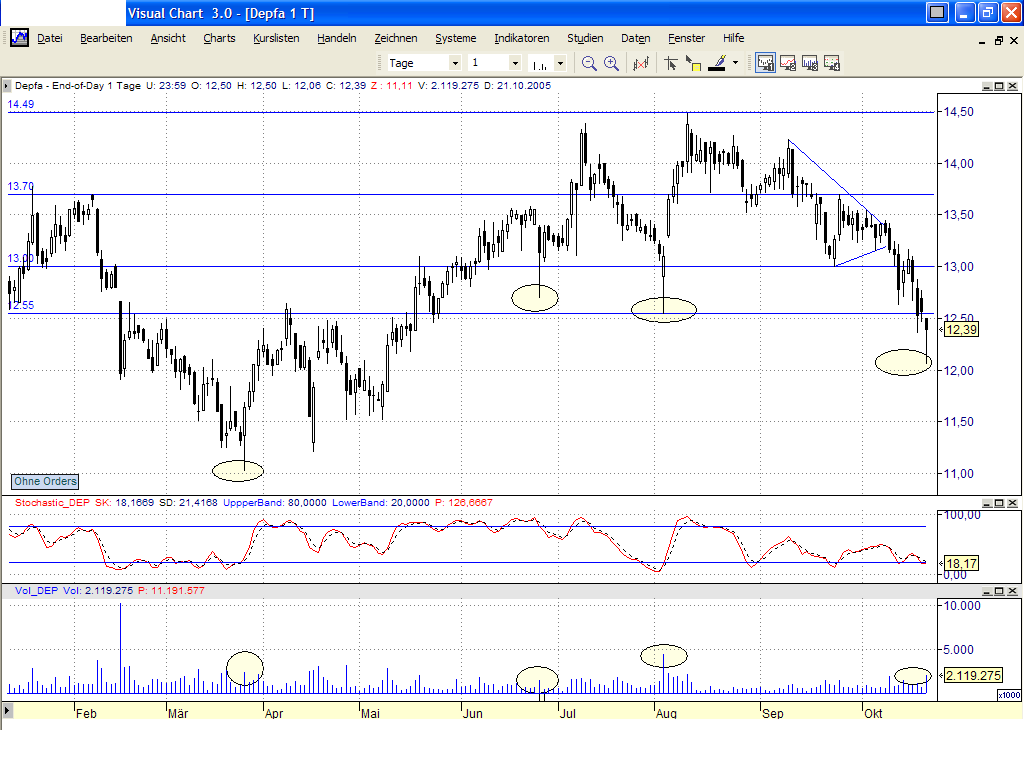Click the zoom out magnifier icon
Image resolution: width=1024 pixels, height=768 pixels.
tap(589, 63)
